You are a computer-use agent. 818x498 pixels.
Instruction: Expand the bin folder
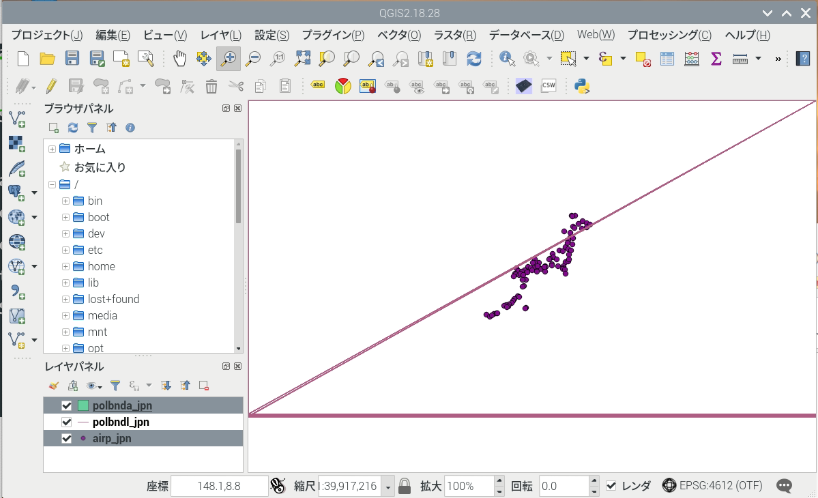[x=66, y=201]
